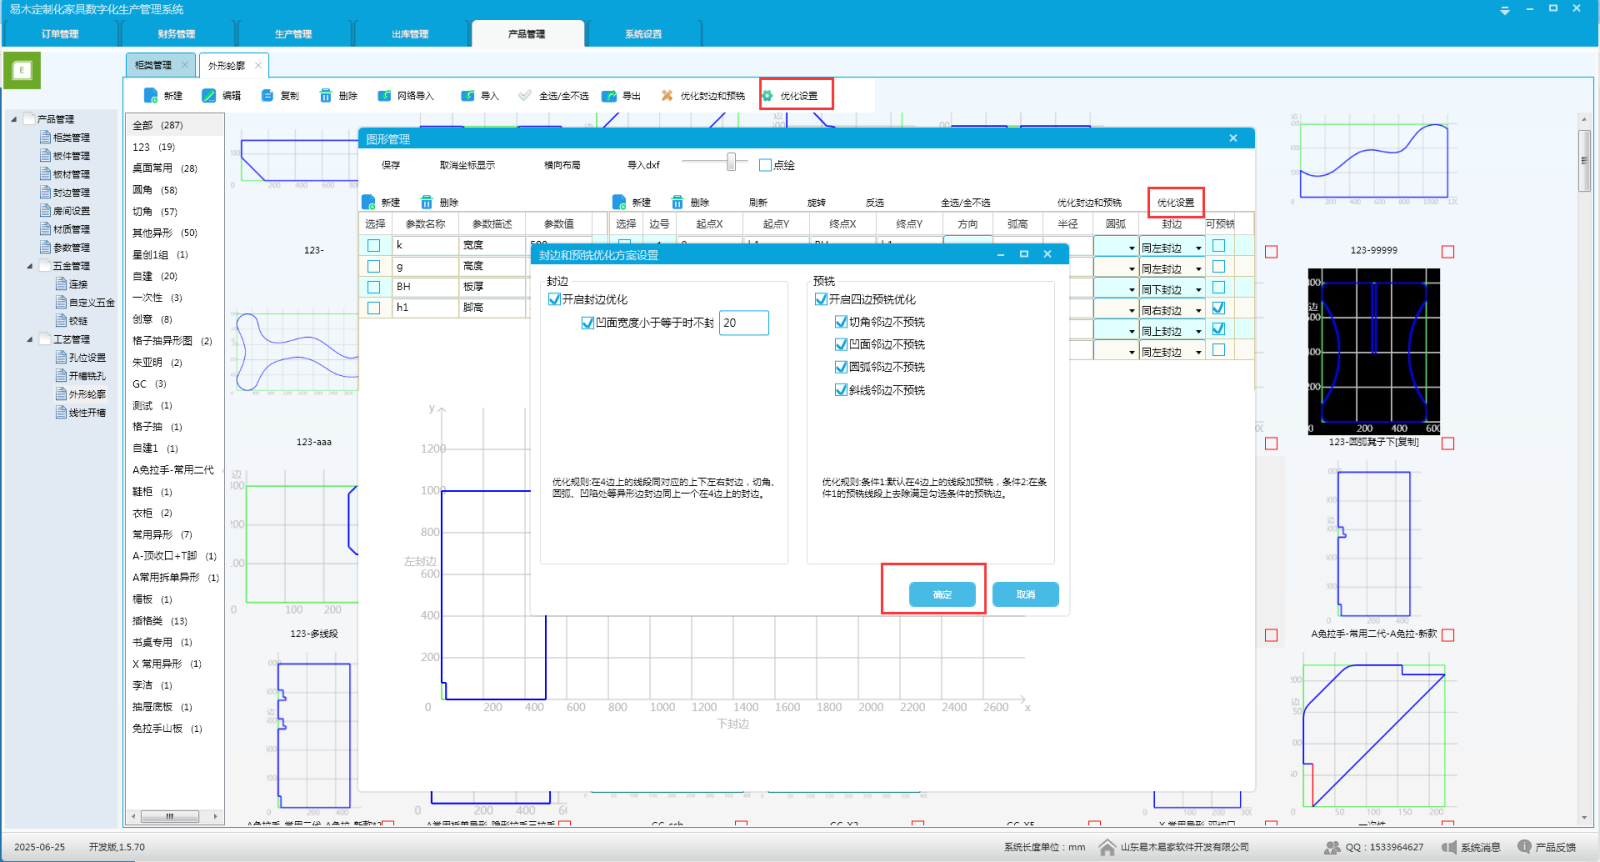
Task: Click the 导出 icon
Action: [x=609, y=96]
